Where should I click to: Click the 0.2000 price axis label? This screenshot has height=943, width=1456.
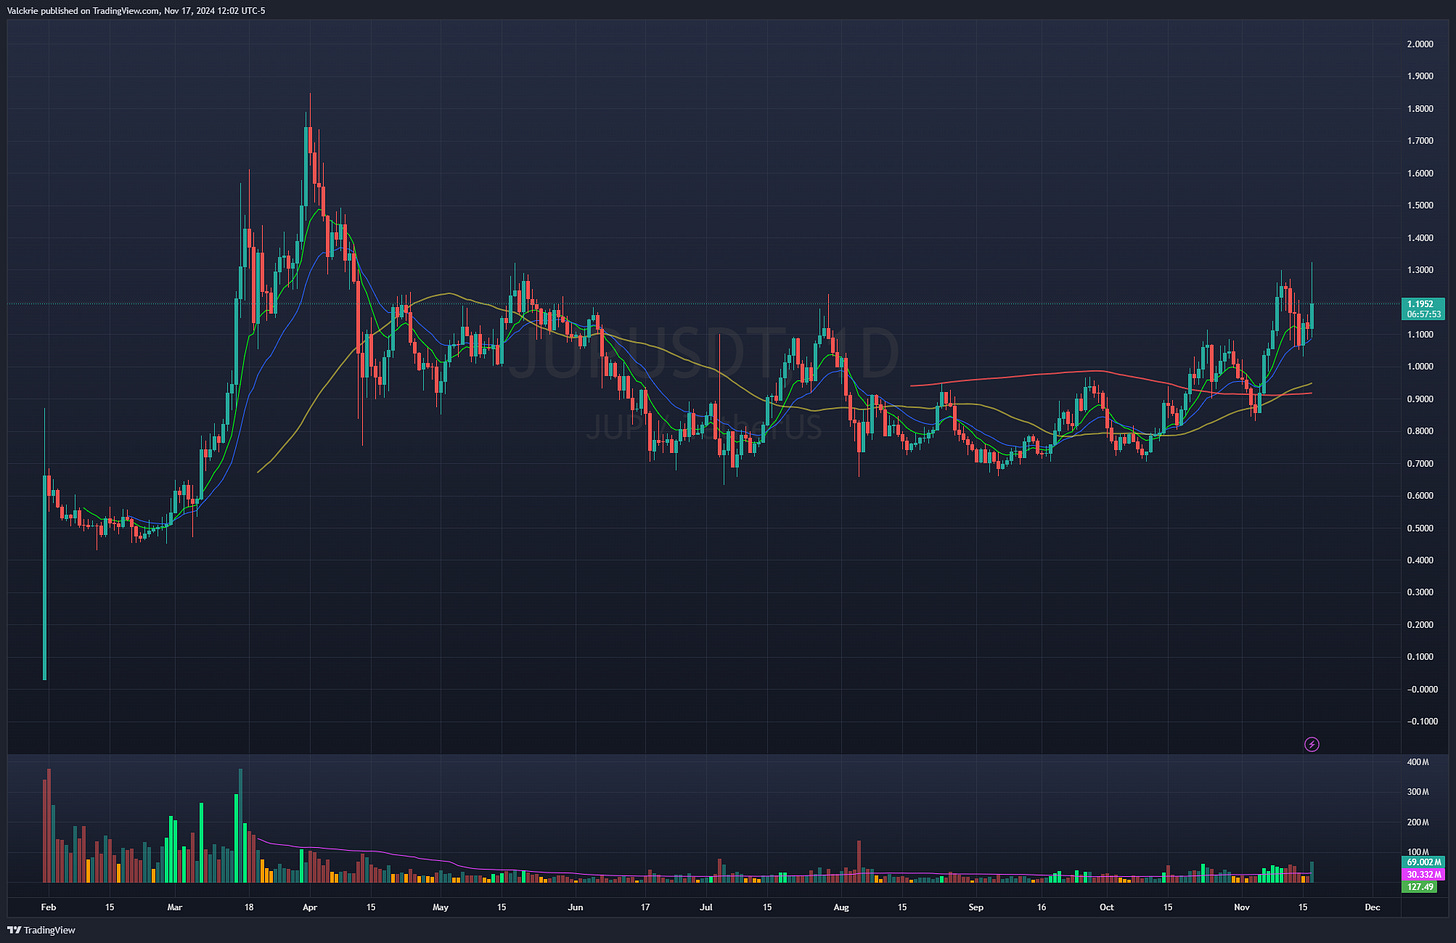pyautogui.click(x=1420, y=625)
